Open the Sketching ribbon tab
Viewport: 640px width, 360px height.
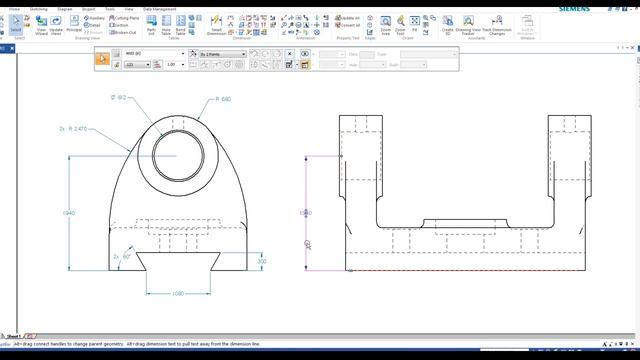pyautogui.click(x=39, y=9)
